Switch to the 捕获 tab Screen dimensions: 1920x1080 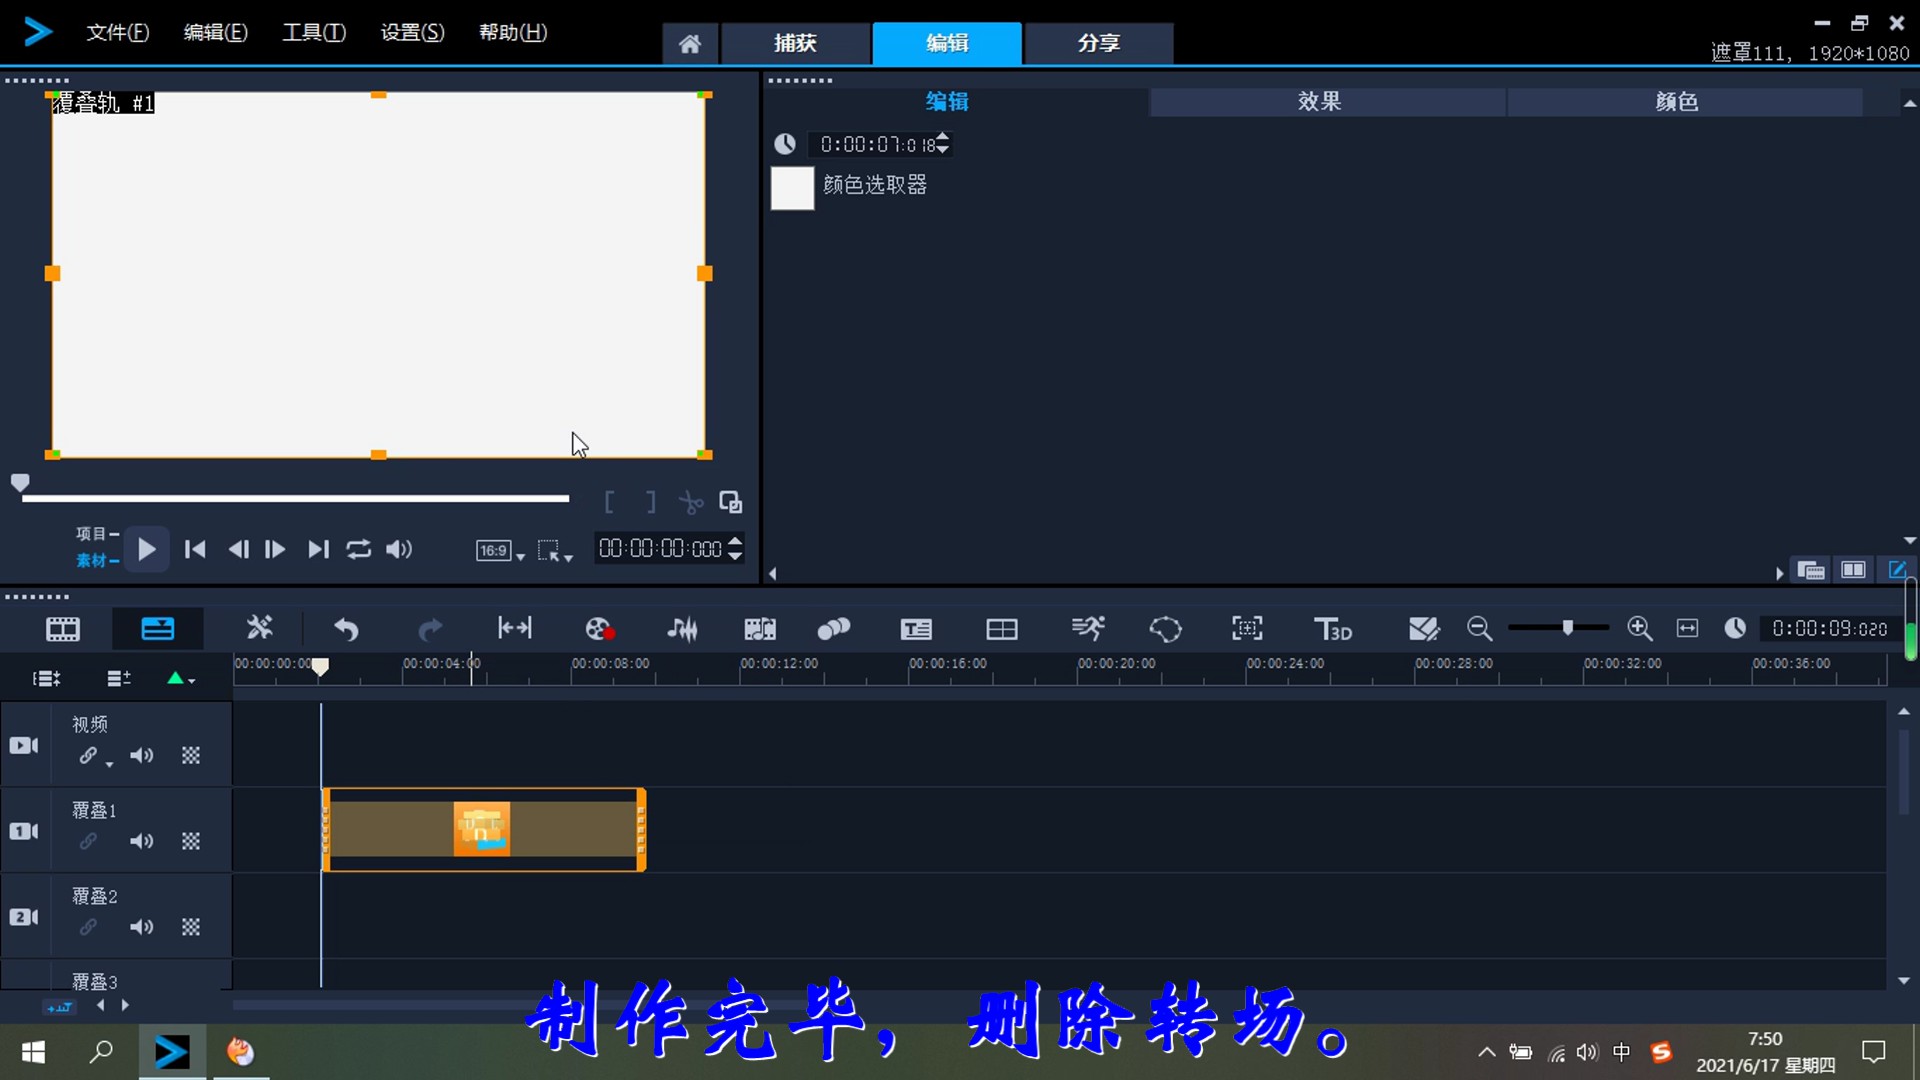tap(795, 43)
